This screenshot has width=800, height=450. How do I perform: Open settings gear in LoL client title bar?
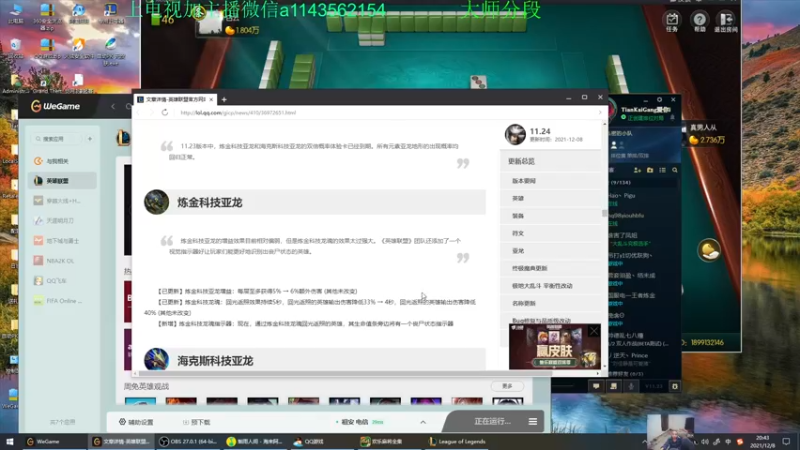click(659, 99)
